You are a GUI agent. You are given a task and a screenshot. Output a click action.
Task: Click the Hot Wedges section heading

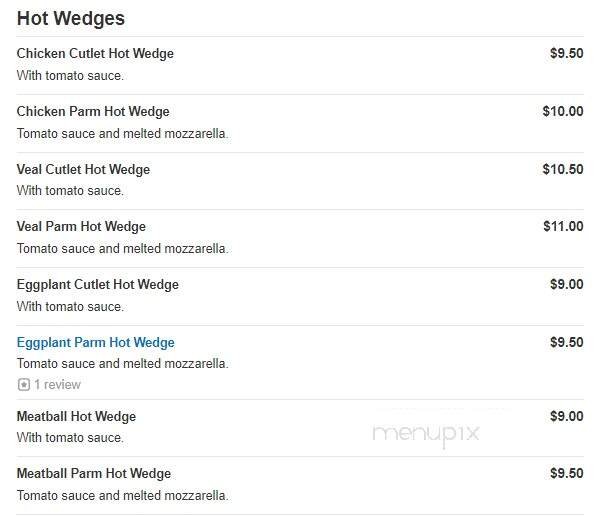[x=71, y=19]
